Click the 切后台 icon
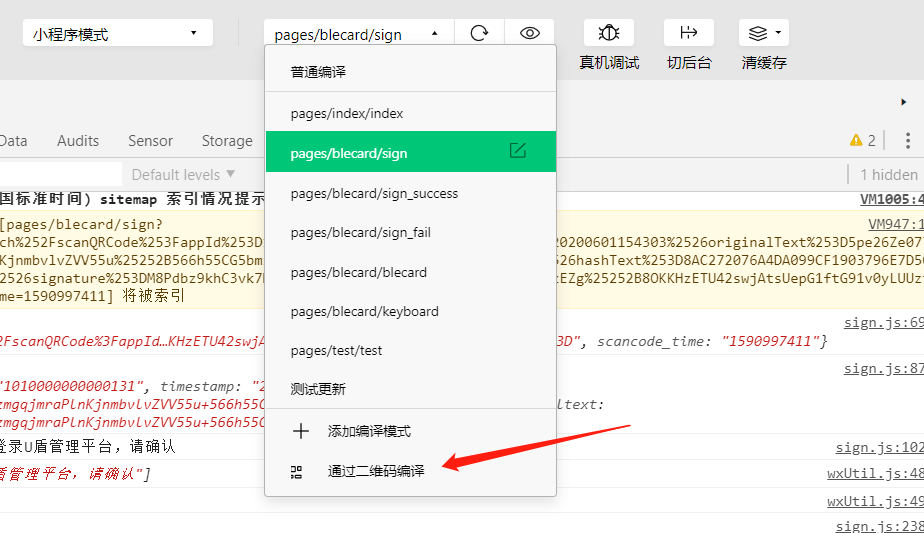This screenshot has height=533, width=924. pos(688,32)
